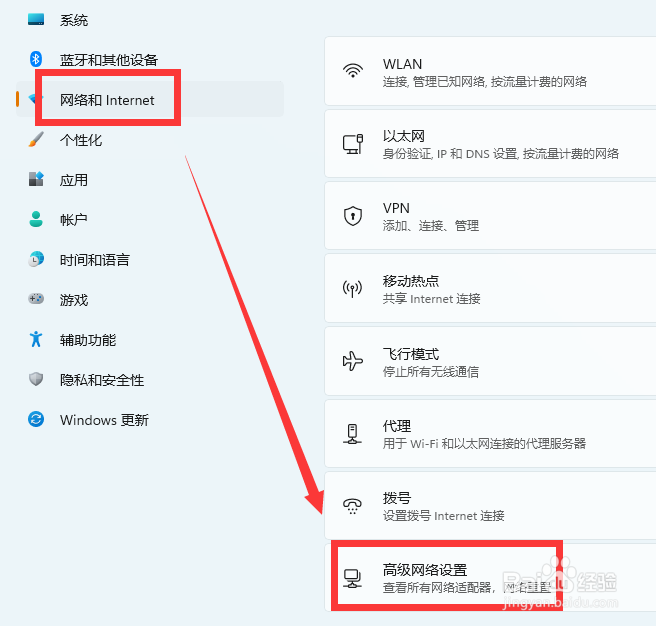Click the Proxy server icon
The height and width of the screenshot is (626, 656).
click(x=352, y=434)
